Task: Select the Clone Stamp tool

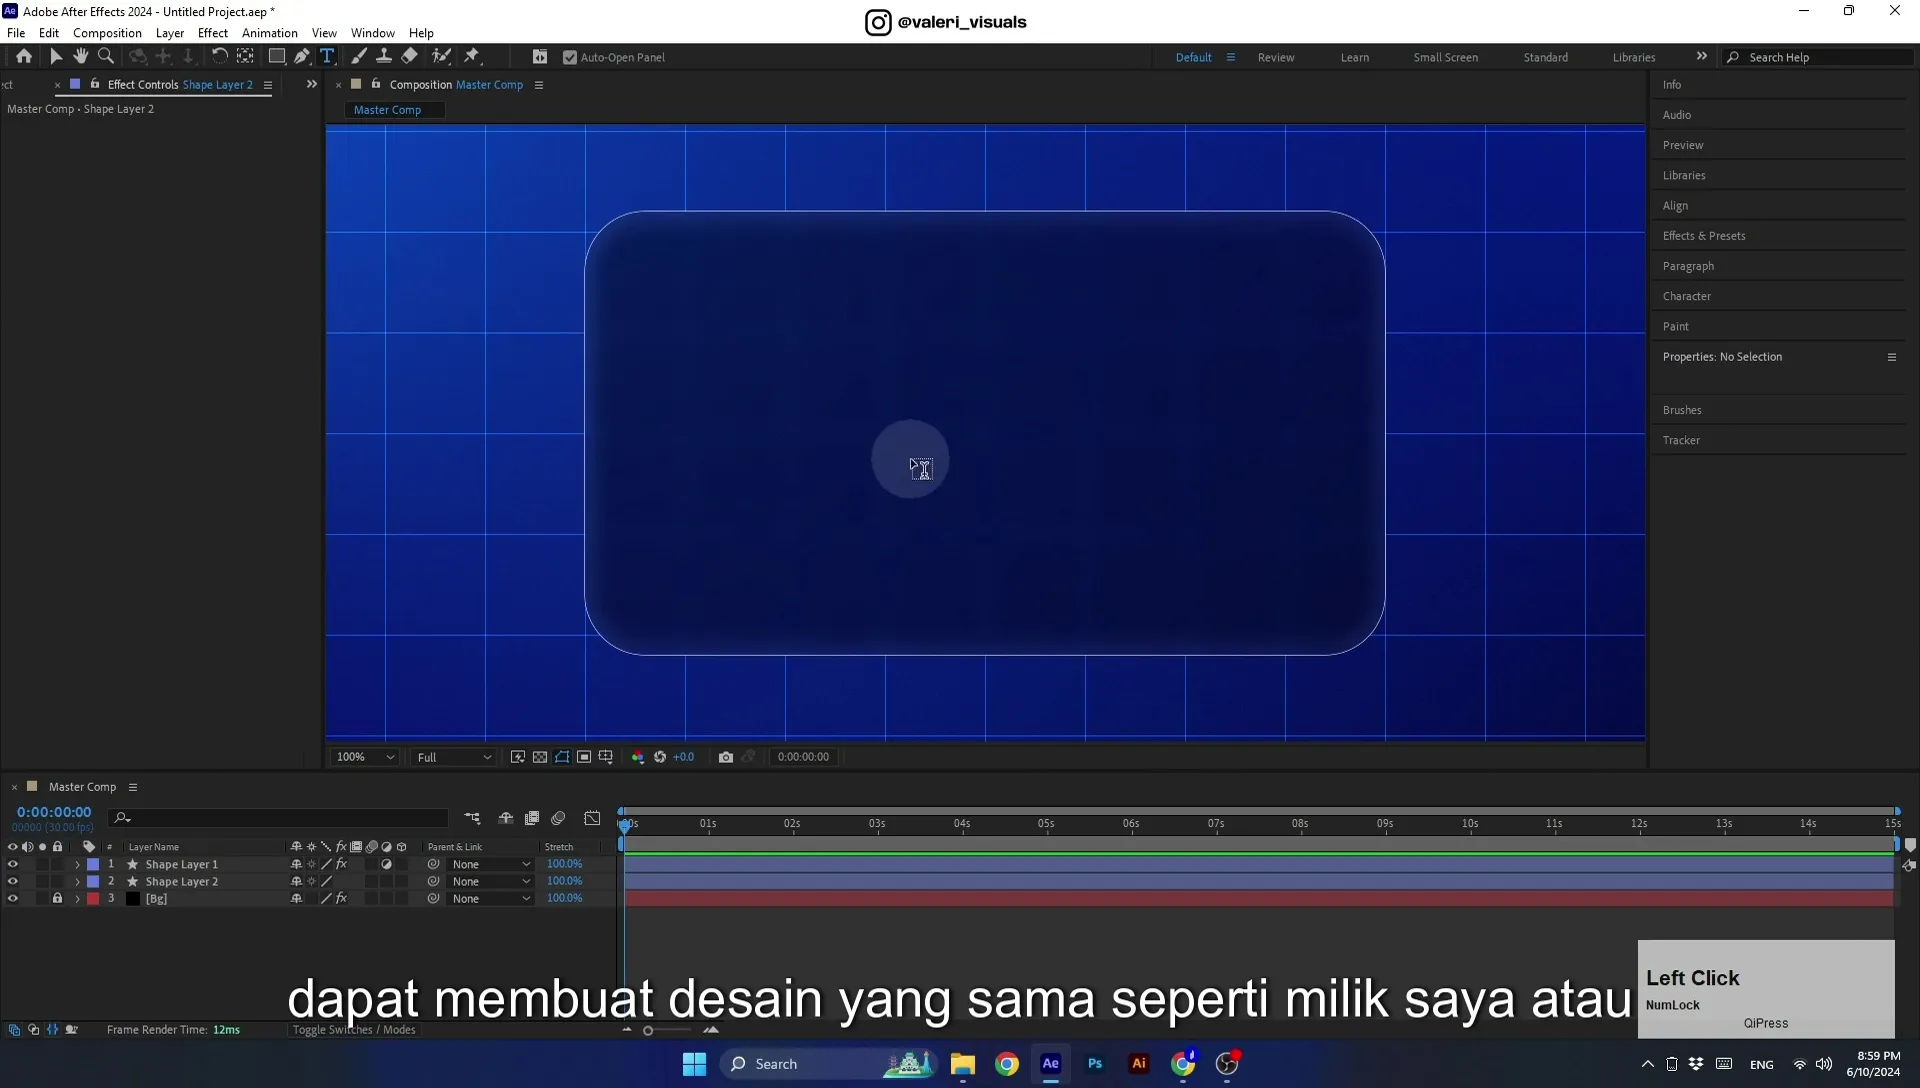Action: [383, 56]
